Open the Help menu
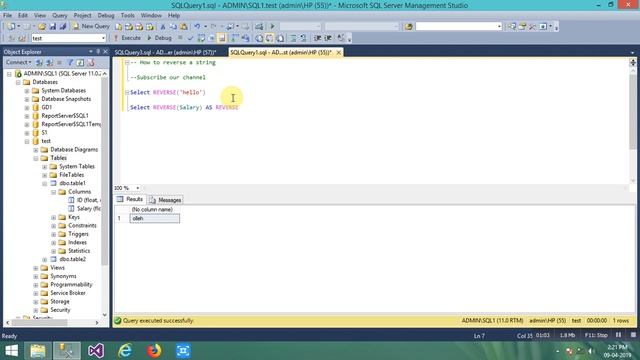The height and width of the screenshot is (360, 640). pos(174,15)
